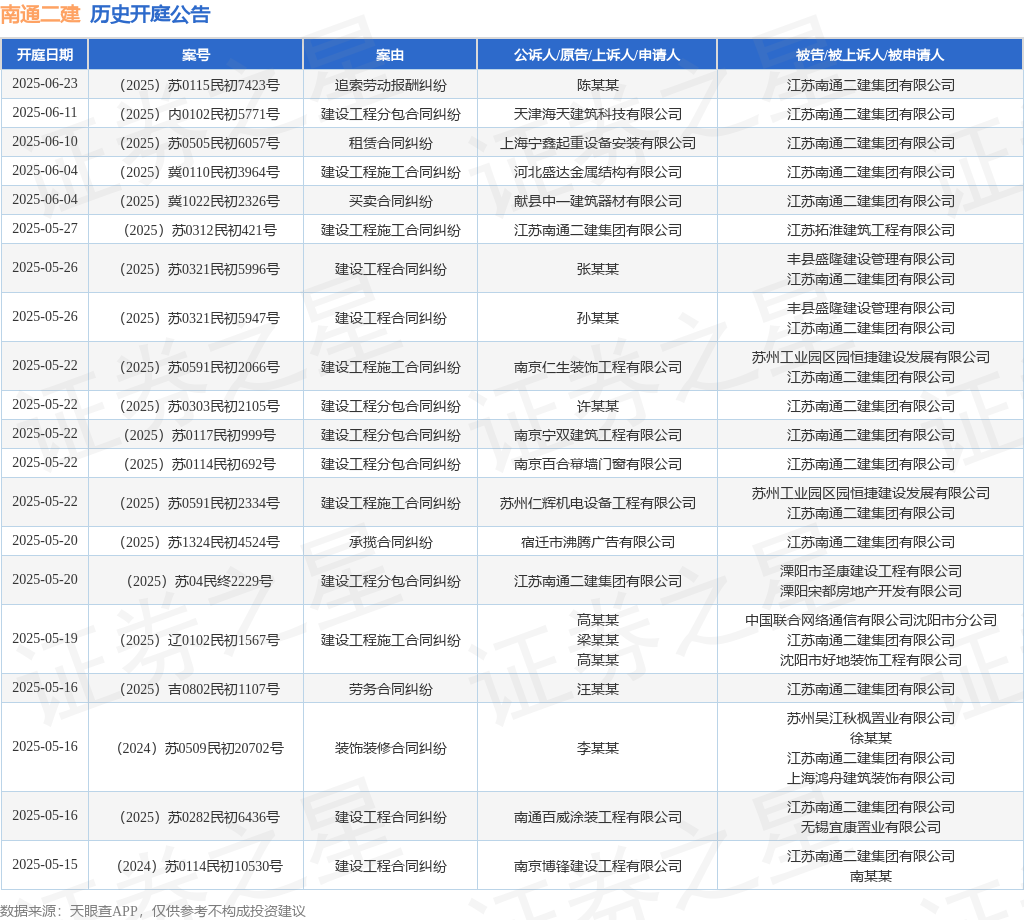Viewport: 1024px width, 920px height.
Task: Click plaintiff 天津海天建筑科技有限公司
Action: pyautogui.click(x=598, y=114)
